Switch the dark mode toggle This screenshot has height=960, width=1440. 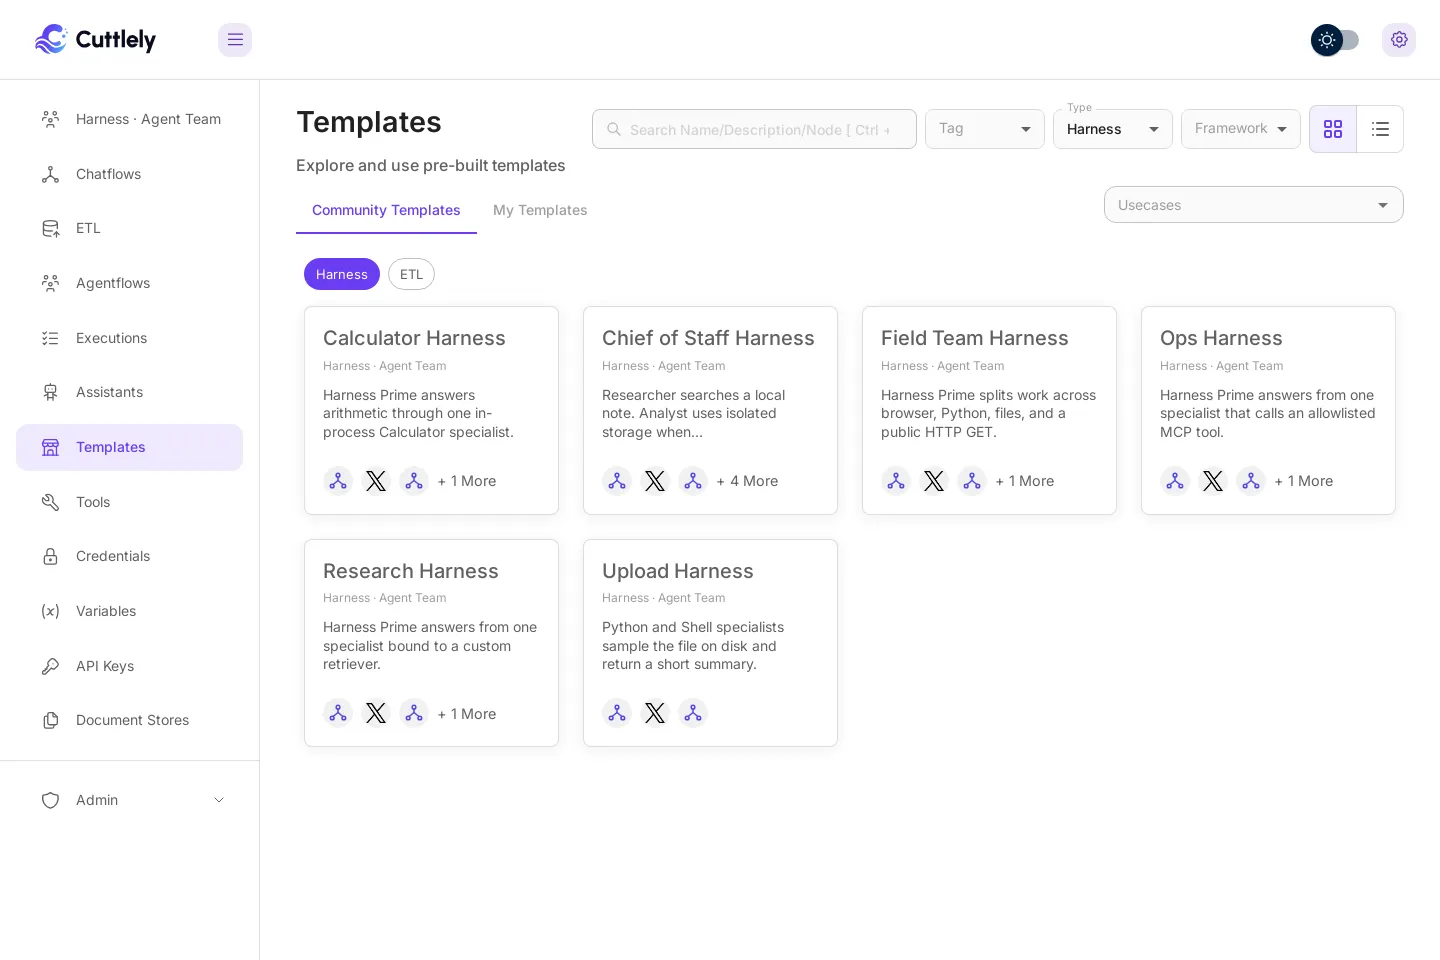[1335, 40]
